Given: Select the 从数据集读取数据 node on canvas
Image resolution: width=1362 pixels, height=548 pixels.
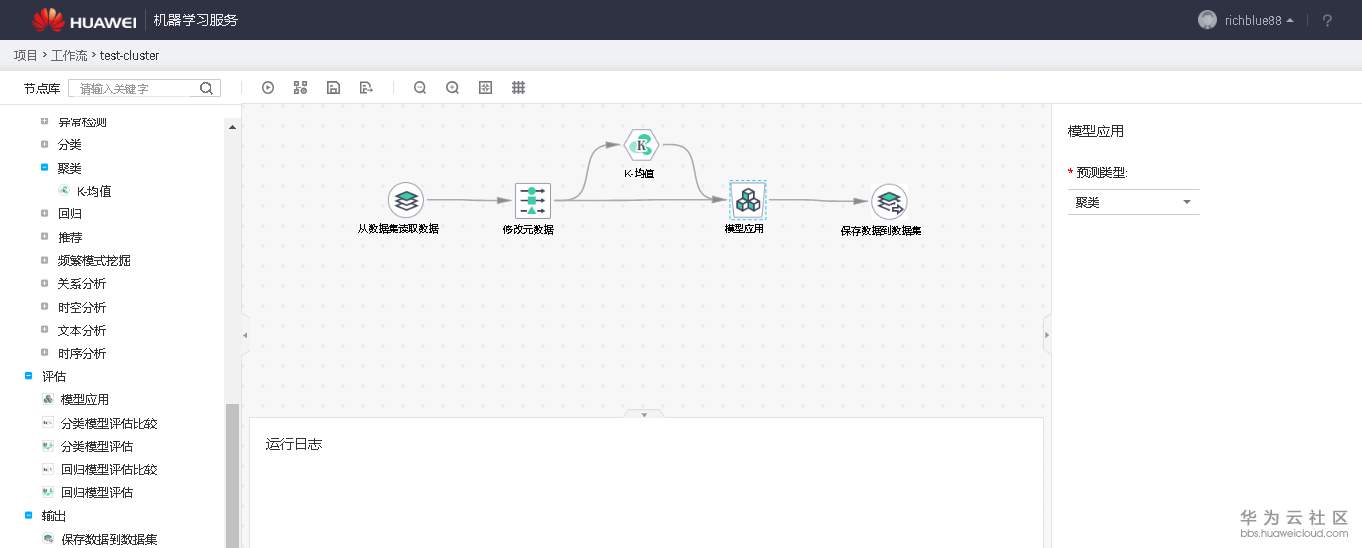Looking at the screenshot, I should (x=405, y=200).
